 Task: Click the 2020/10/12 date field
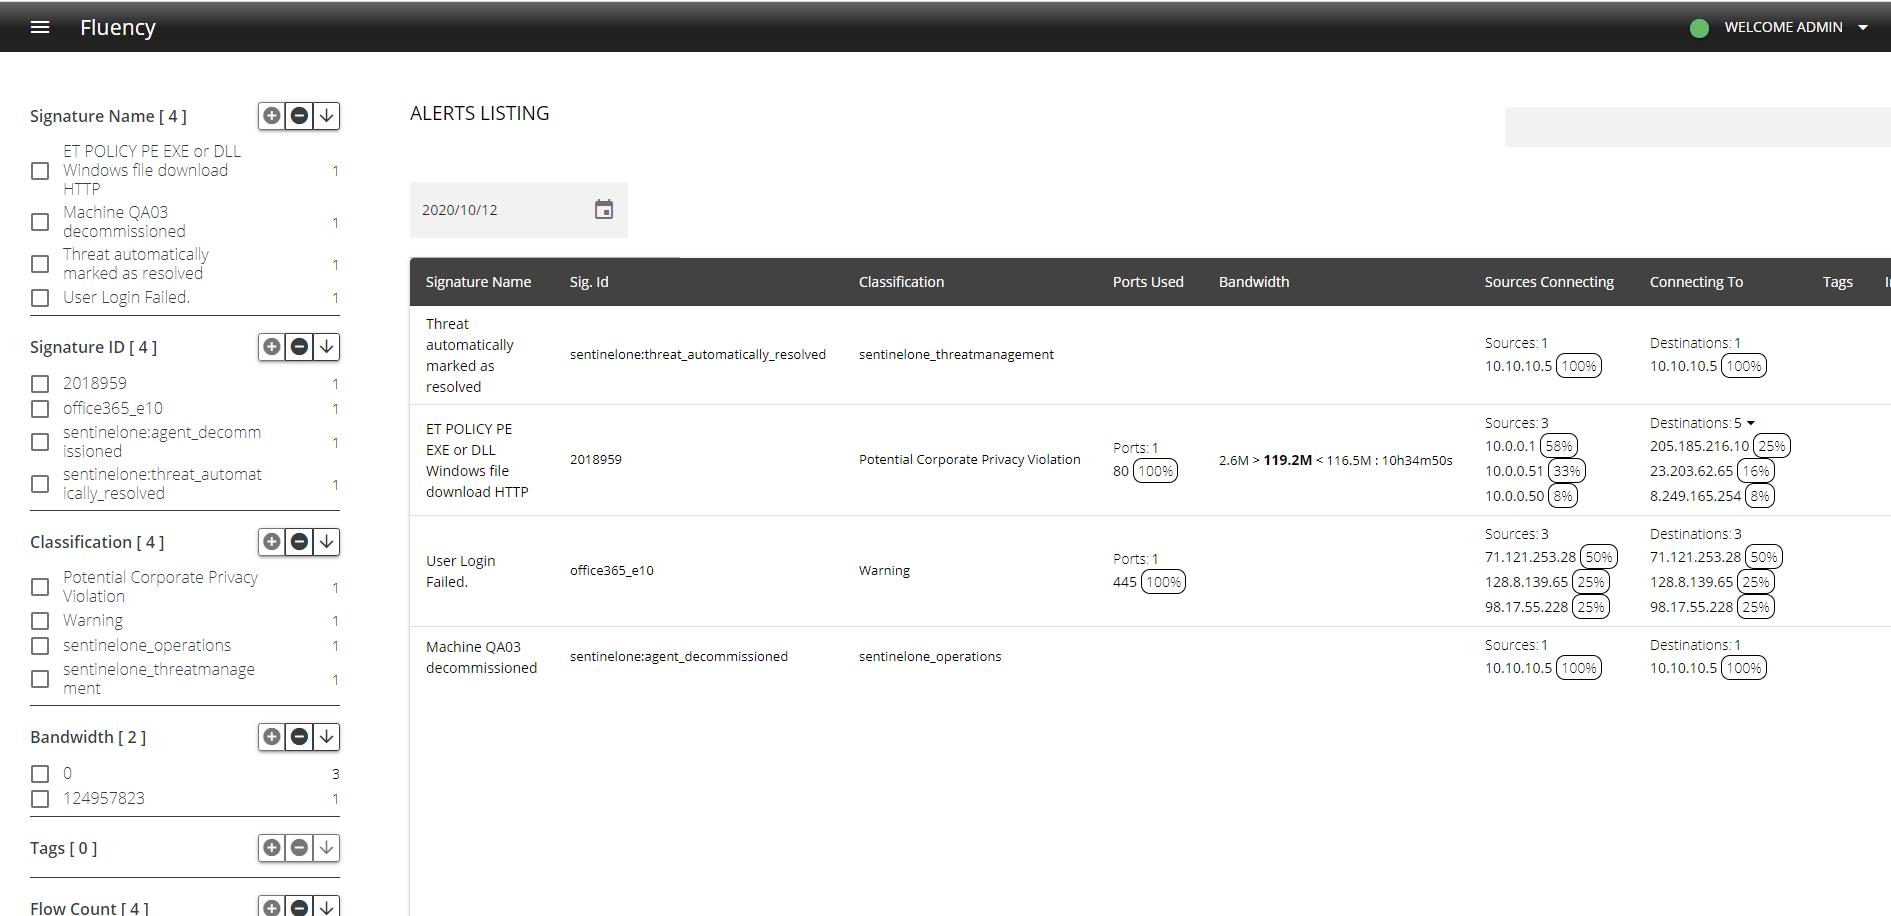click(519, 210)
